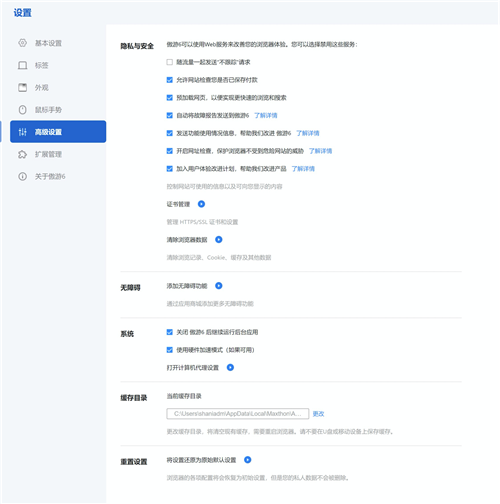Click the 清除浏览记录、Cookie description text
This screenshot has height=504, width=500.
(x=219, y=257)
